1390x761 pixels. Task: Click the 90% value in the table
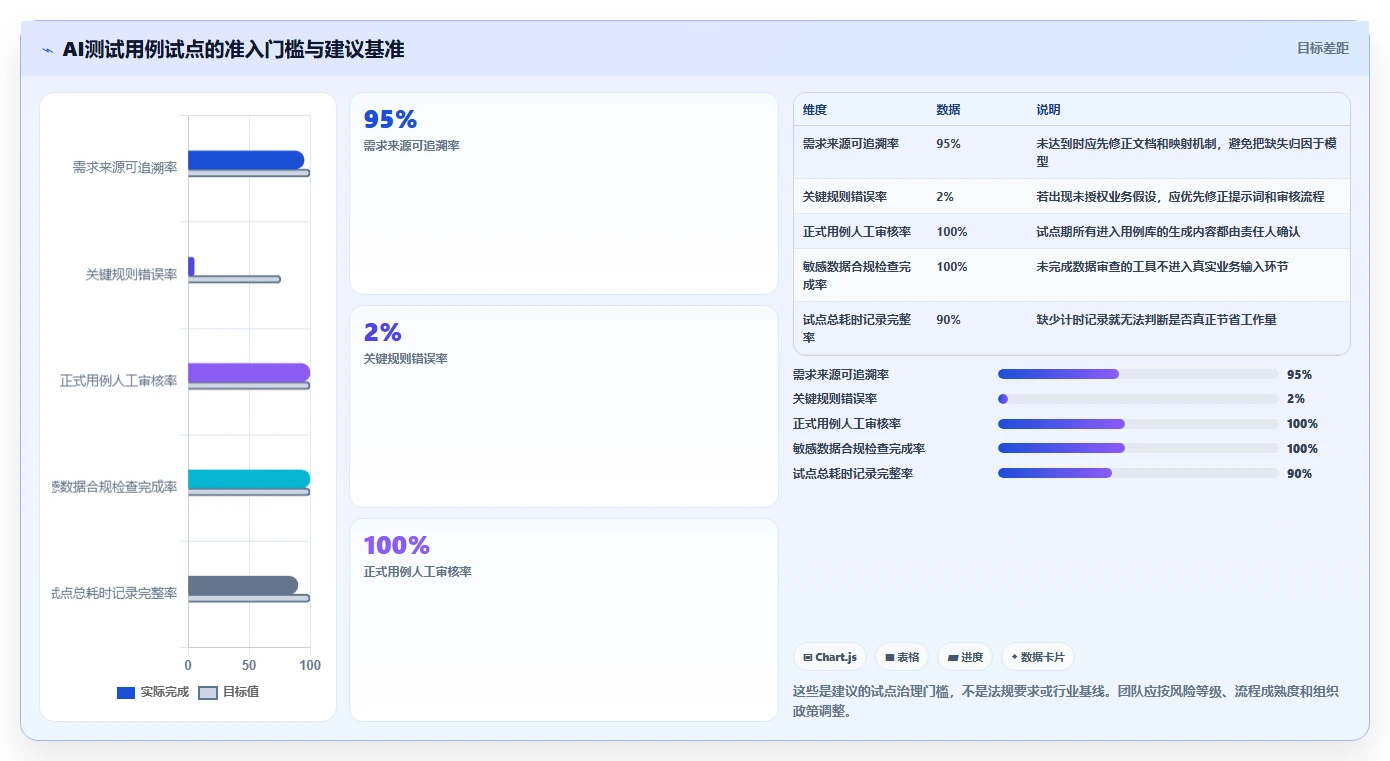click(x=948, y=320)
